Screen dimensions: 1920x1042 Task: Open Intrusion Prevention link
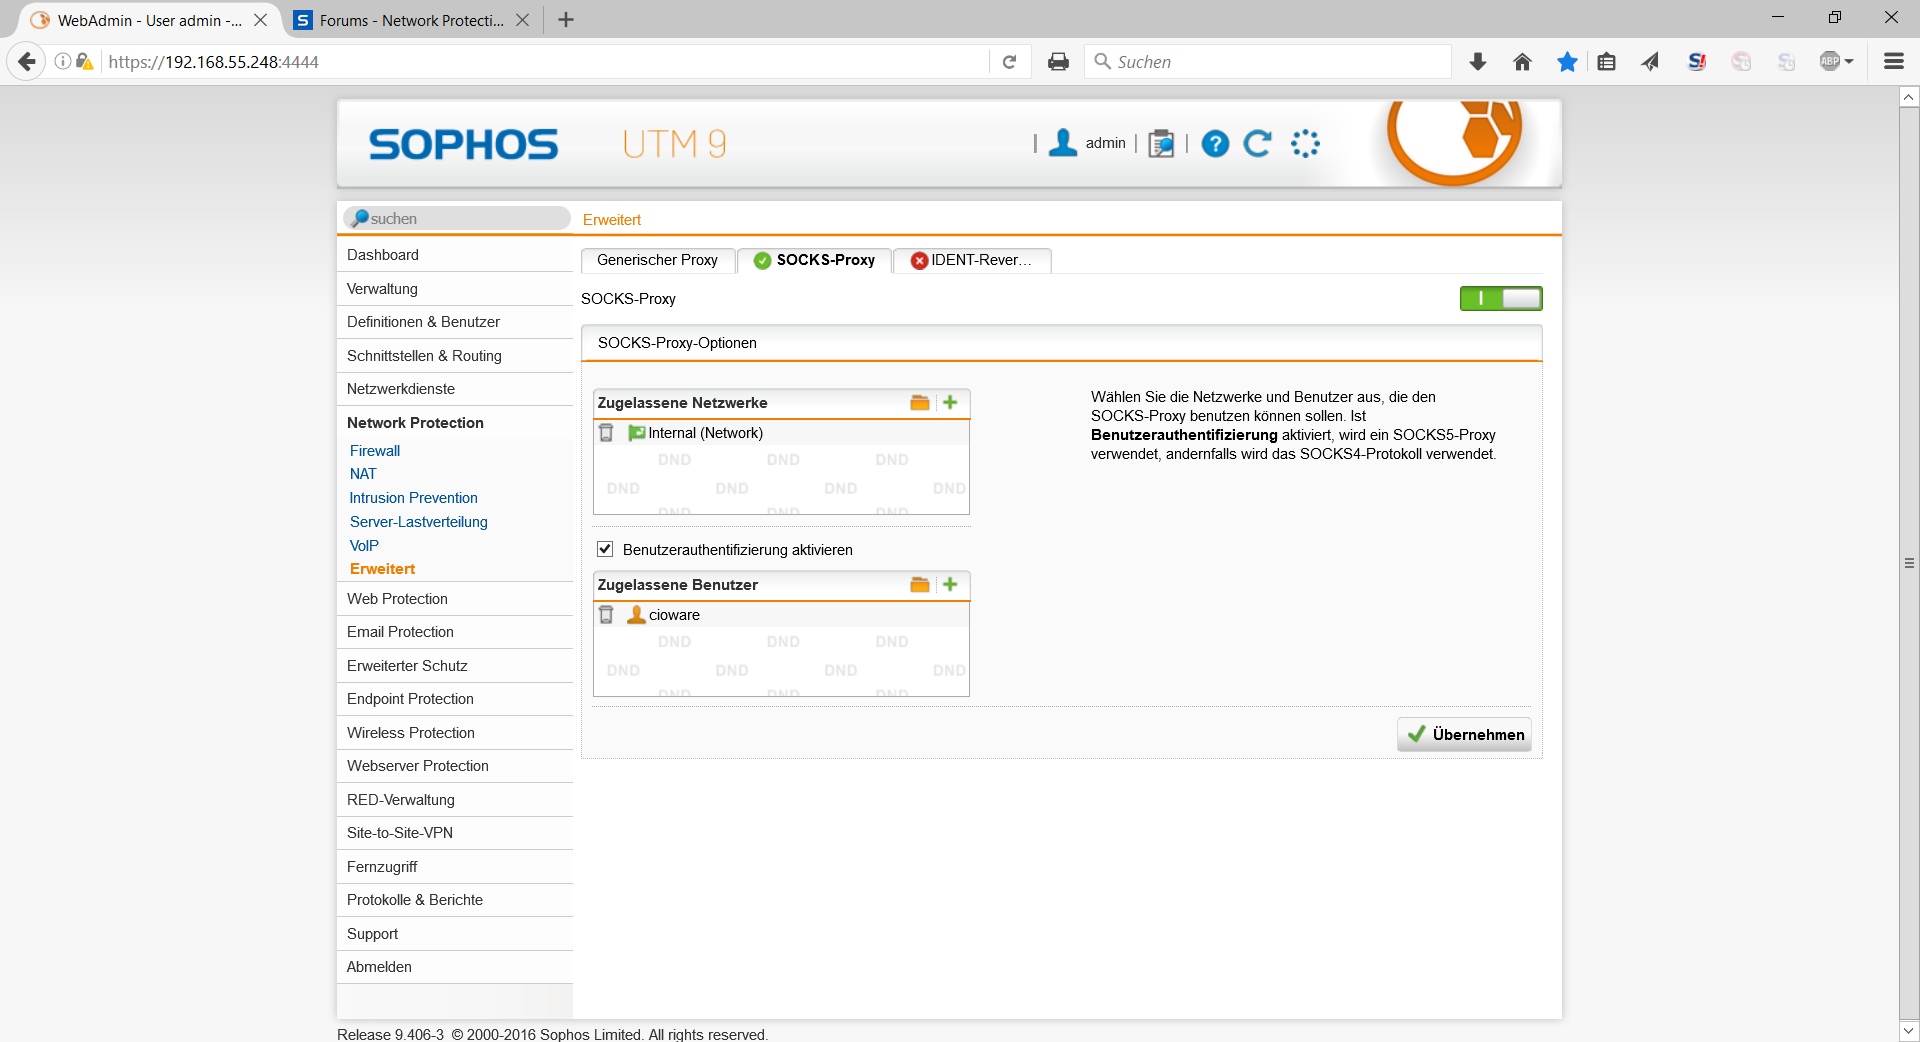413,498
